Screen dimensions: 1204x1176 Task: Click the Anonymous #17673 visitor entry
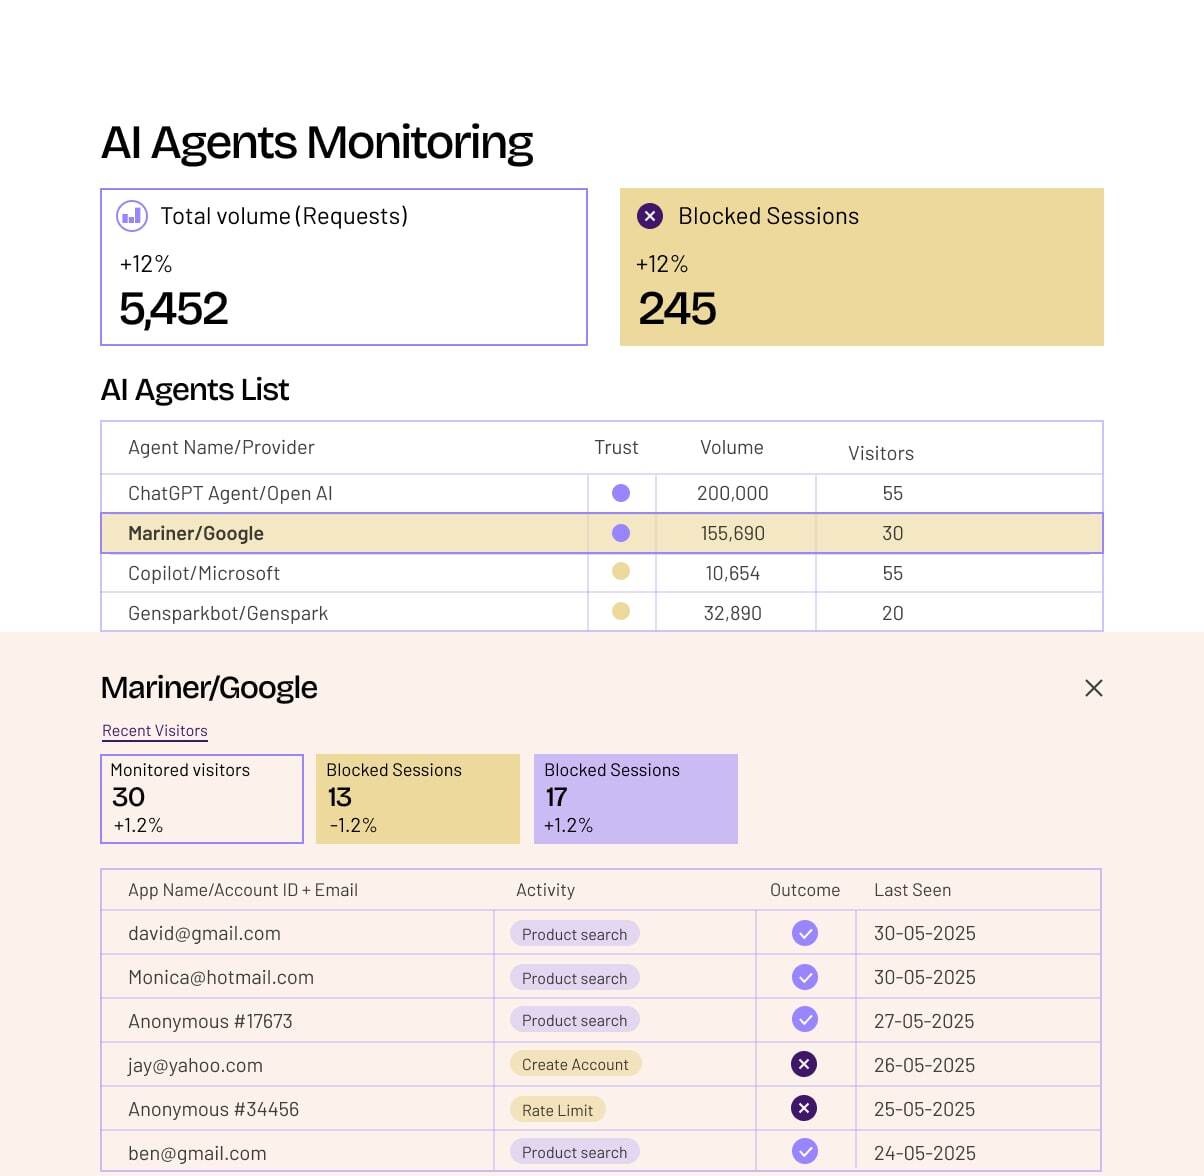click(x=210, y=1021)
